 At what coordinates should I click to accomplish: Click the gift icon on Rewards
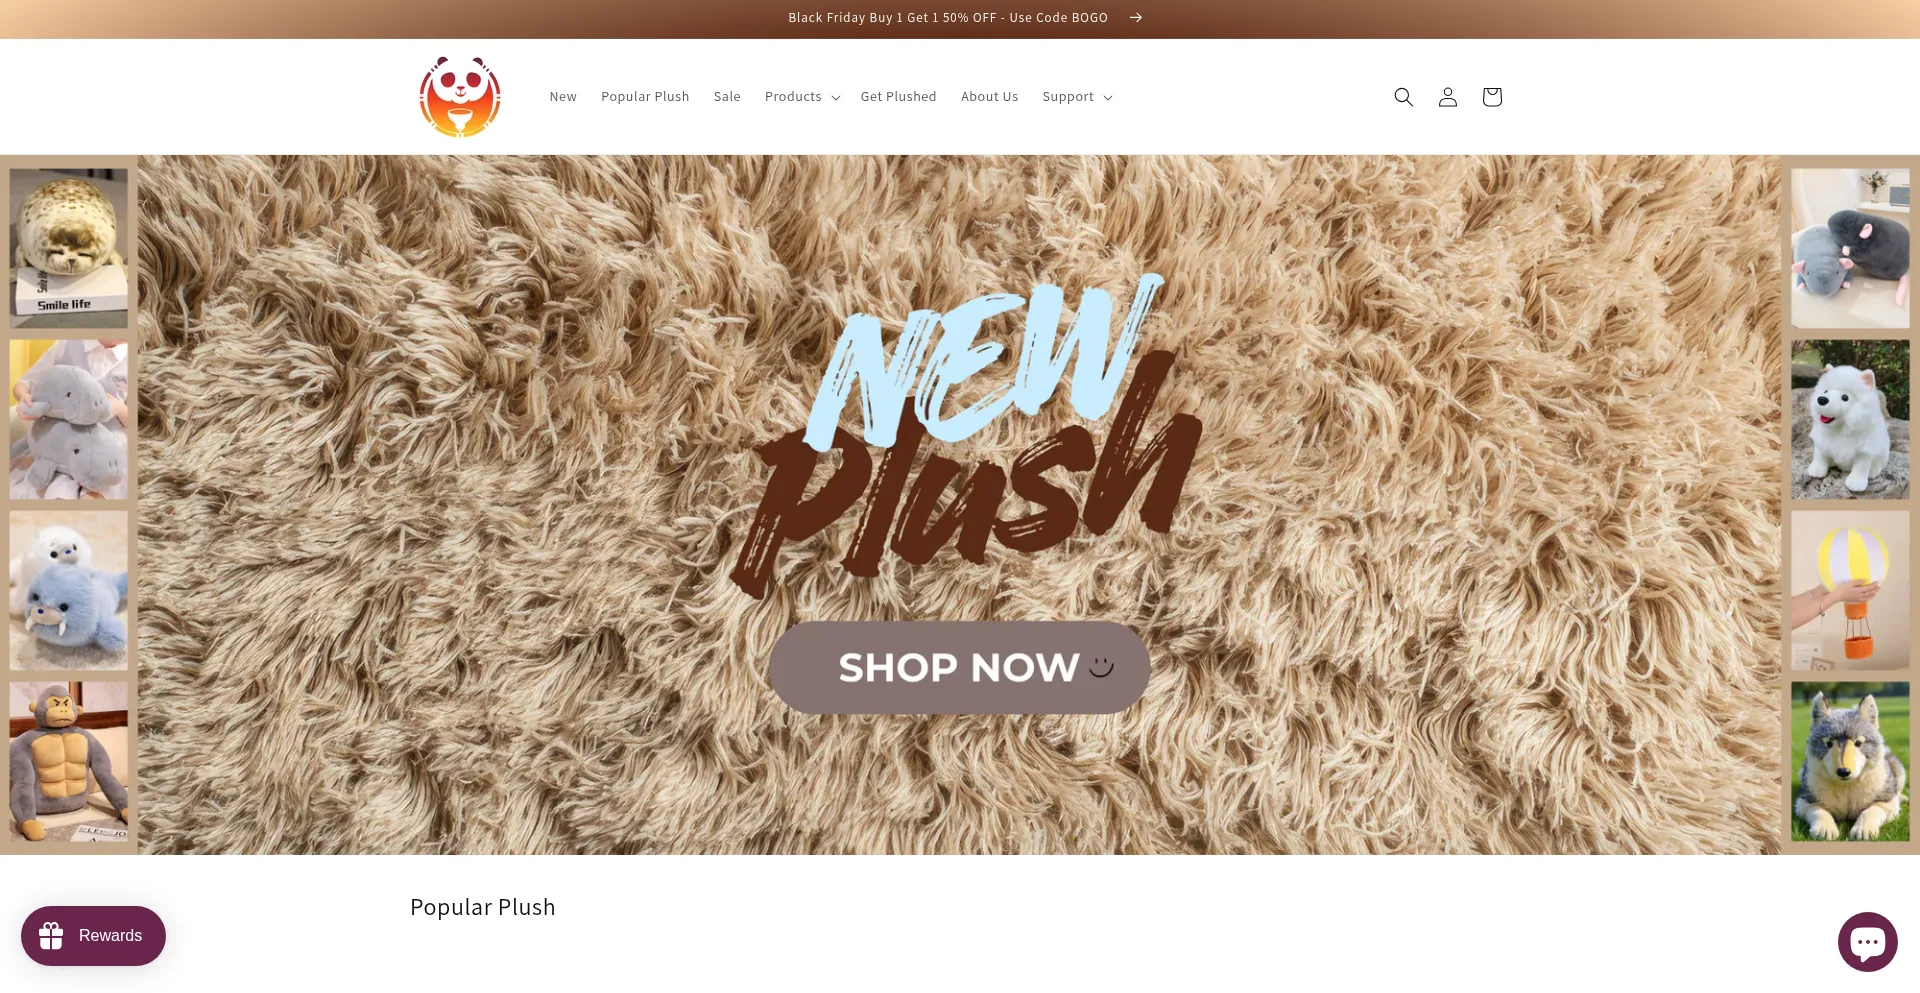[x=51, y=936]
